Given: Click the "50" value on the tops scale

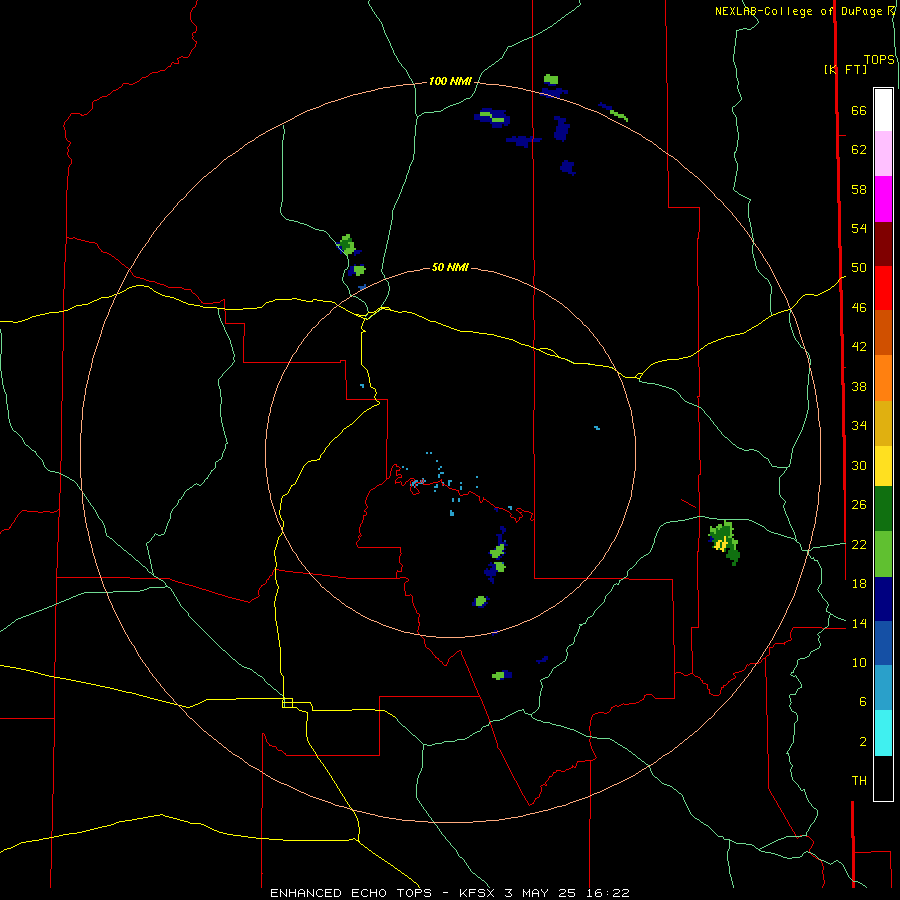Looking at the screenshot, I should tap(859, 267).
